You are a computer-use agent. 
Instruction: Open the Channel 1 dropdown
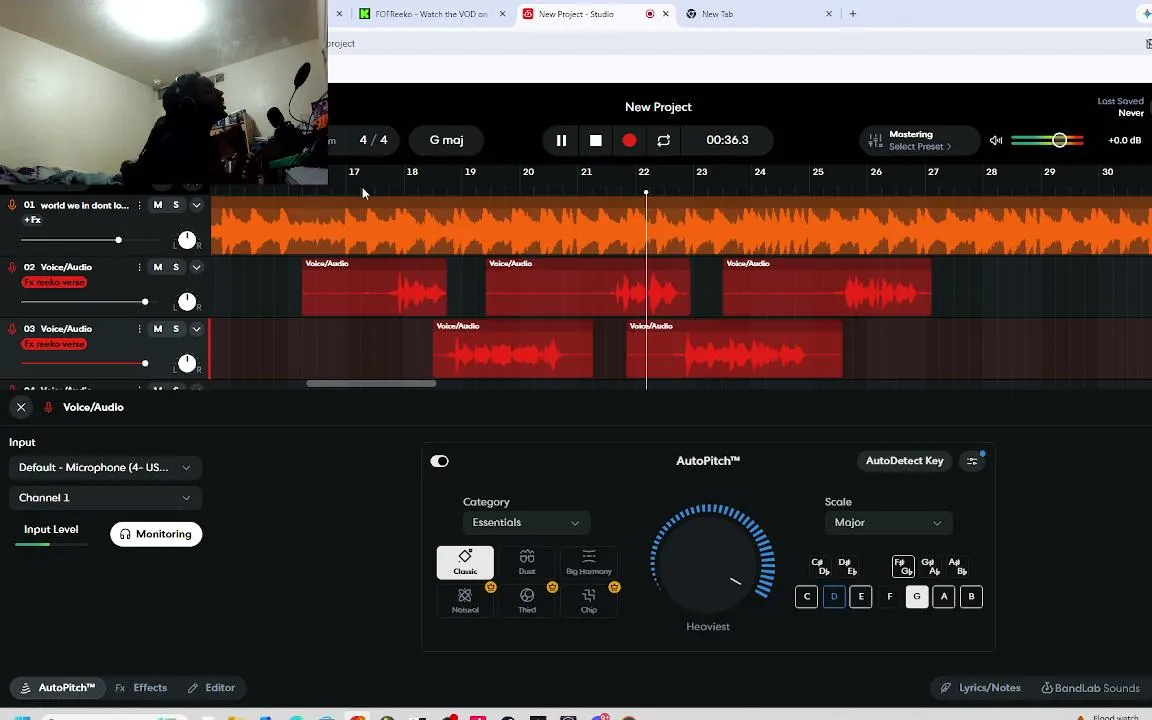pos(105,497)
